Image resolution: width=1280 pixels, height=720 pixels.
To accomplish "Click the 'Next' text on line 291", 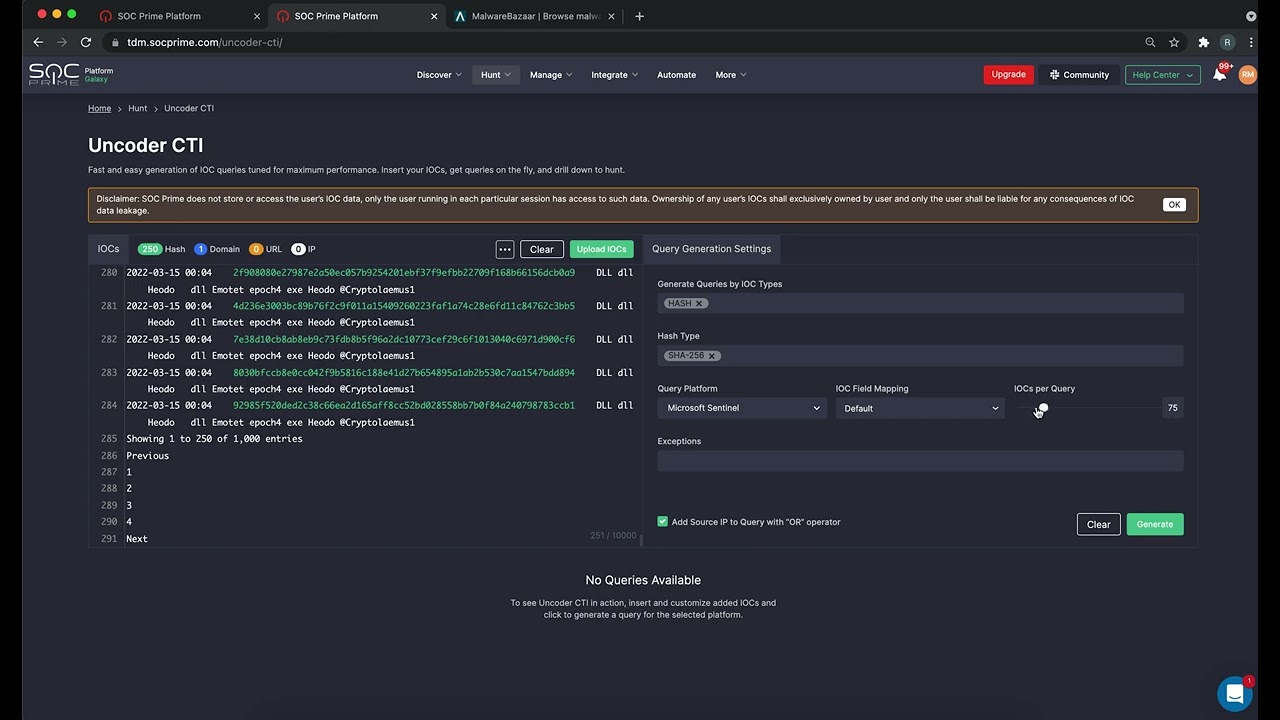I will pos(137,539).
